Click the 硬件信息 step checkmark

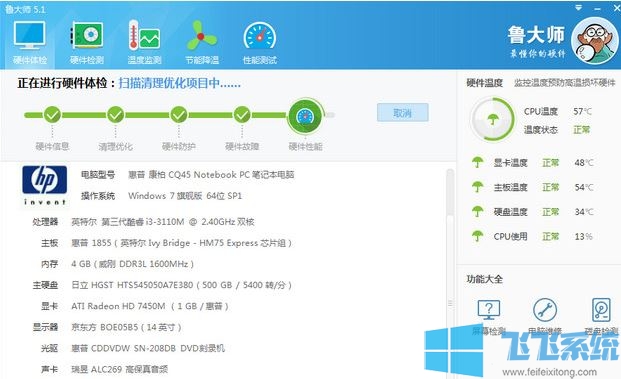pyautogui.click(x=52, y=115)
